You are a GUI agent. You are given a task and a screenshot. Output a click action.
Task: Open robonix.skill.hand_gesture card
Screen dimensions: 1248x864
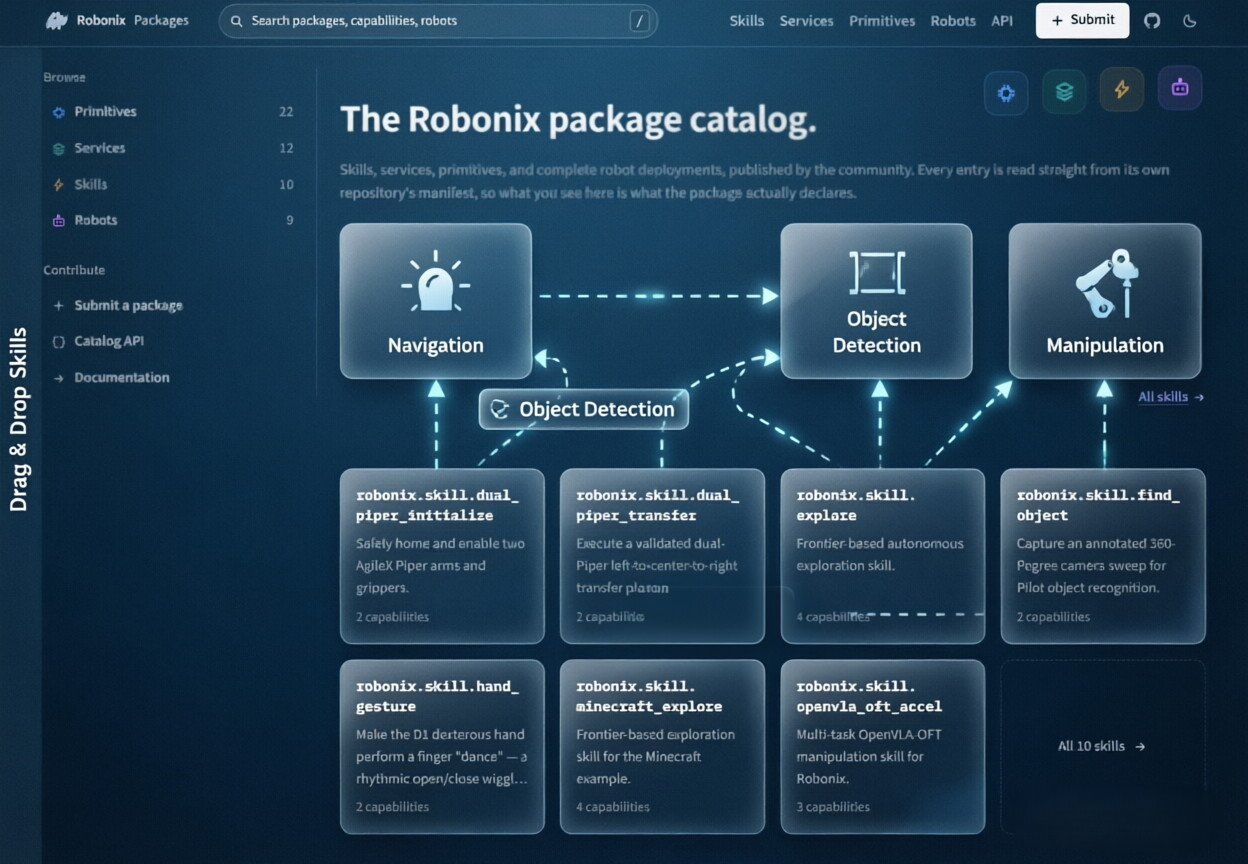442,747
